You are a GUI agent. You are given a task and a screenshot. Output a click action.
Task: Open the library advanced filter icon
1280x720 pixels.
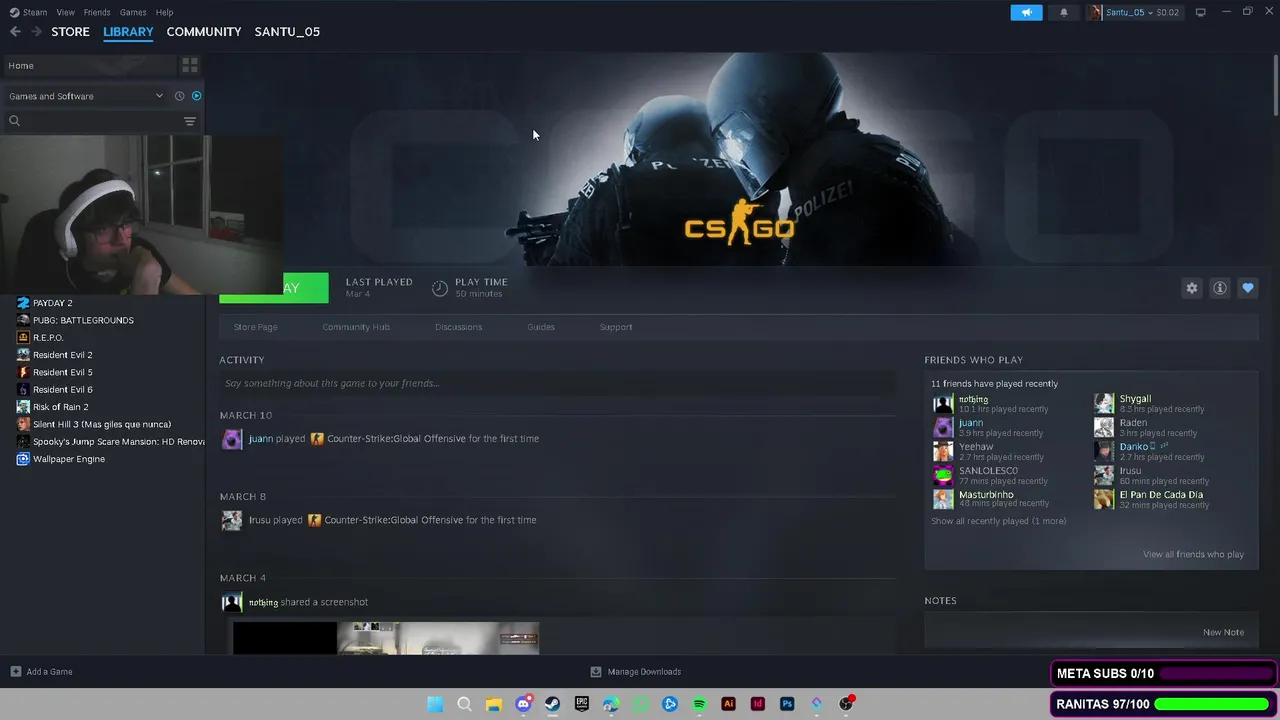click(x=189, y=121)
